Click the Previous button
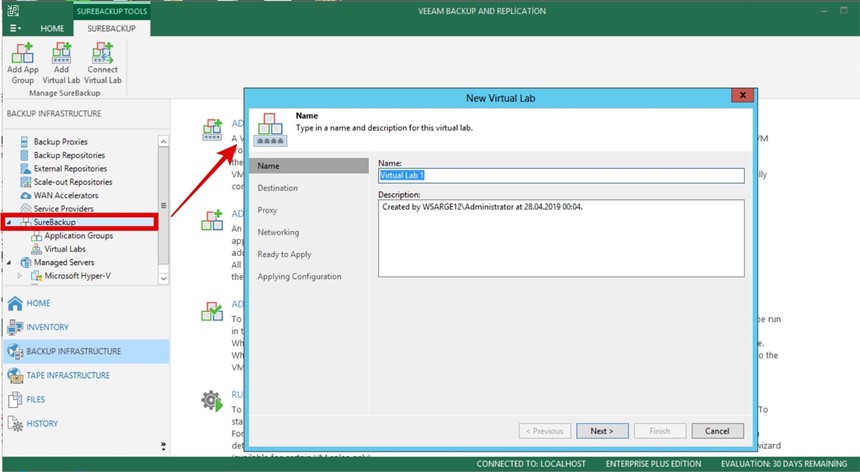Viewport: 860px width, 472px height. coord(545,431)
